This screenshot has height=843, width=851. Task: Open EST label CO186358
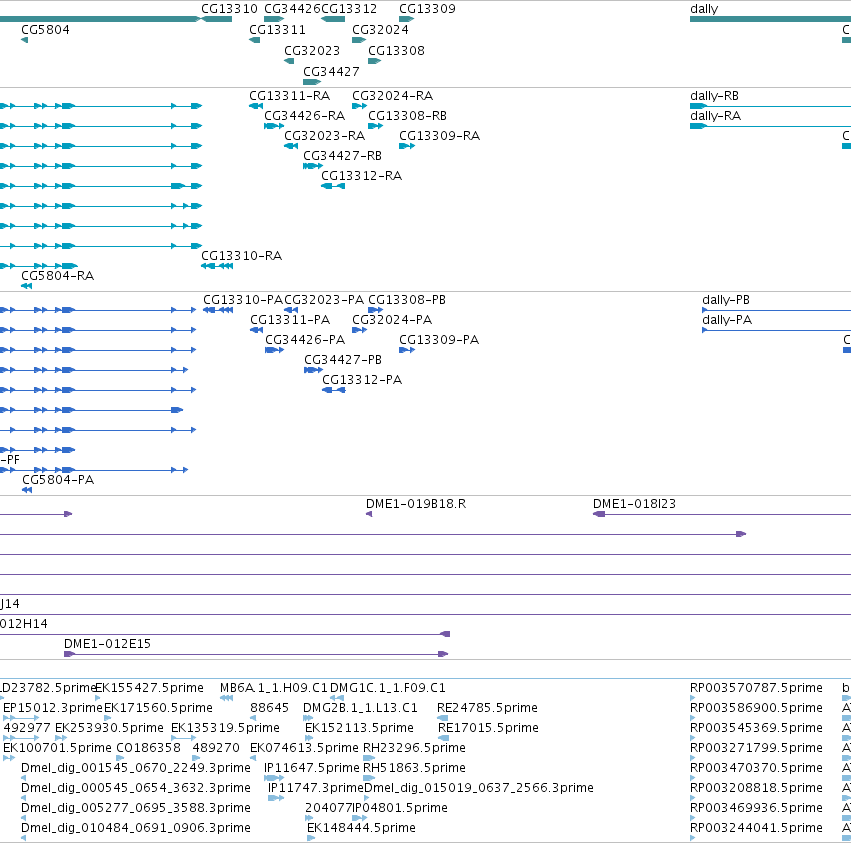149,748
